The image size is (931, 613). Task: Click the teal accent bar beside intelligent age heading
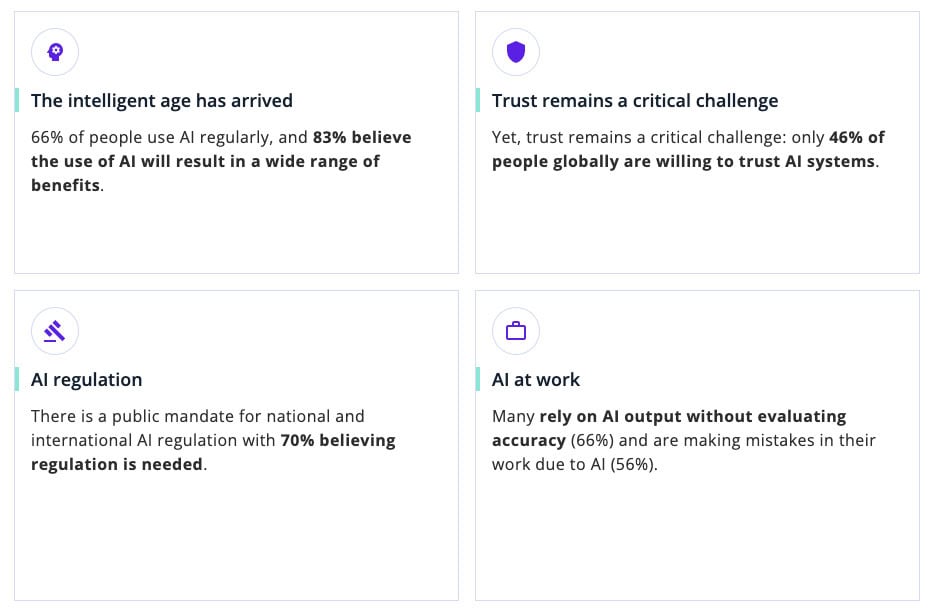tap(17, 100)
